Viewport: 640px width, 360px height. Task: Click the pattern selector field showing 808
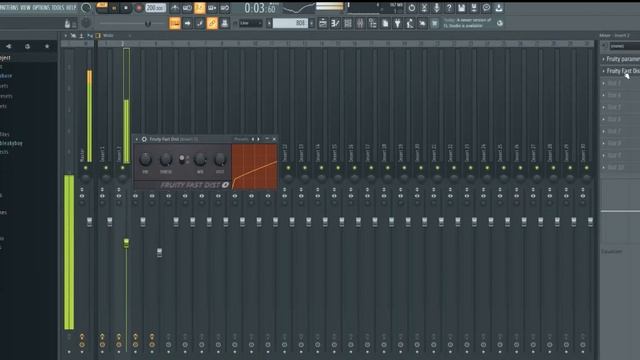coord(290,23)
